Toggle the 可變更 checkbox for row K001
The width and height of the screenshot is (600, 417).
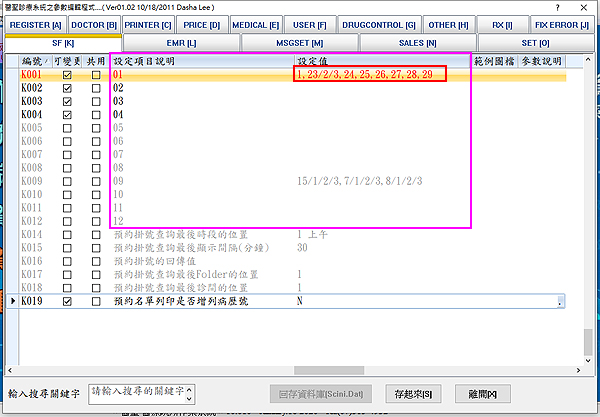(x=67, y=75)
